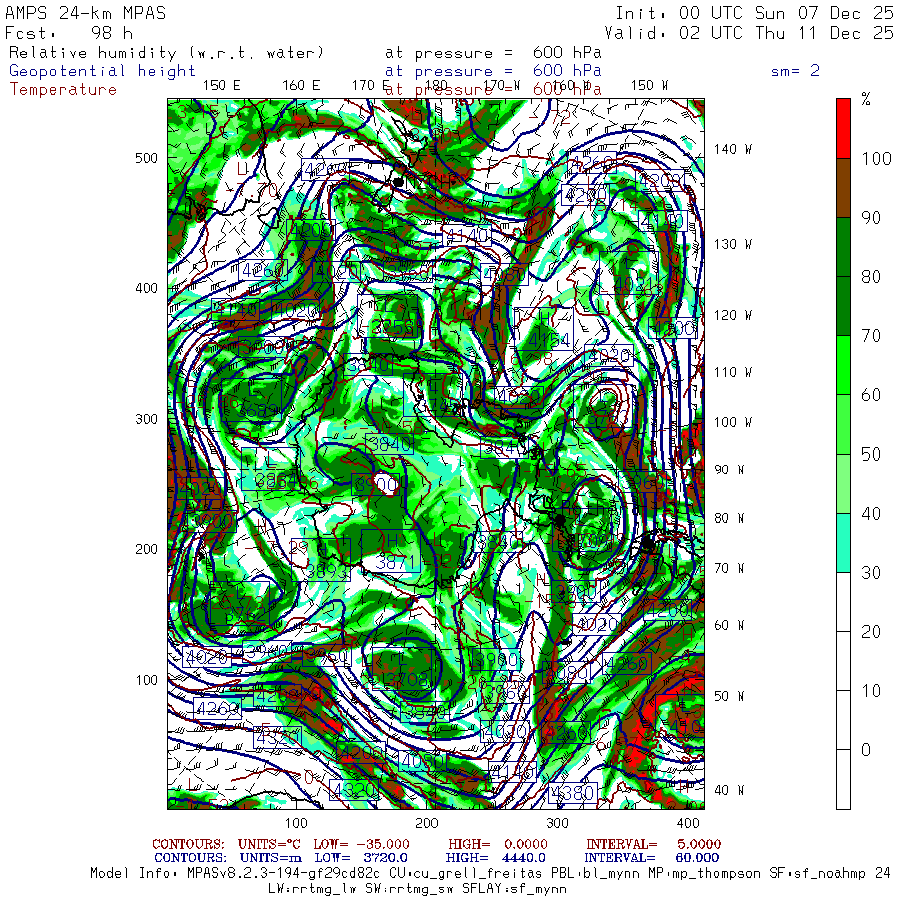Click the '160 E' longitude label
Image resolution: width=900 pixels, height=900 pixels.
(x=301, y=86)
